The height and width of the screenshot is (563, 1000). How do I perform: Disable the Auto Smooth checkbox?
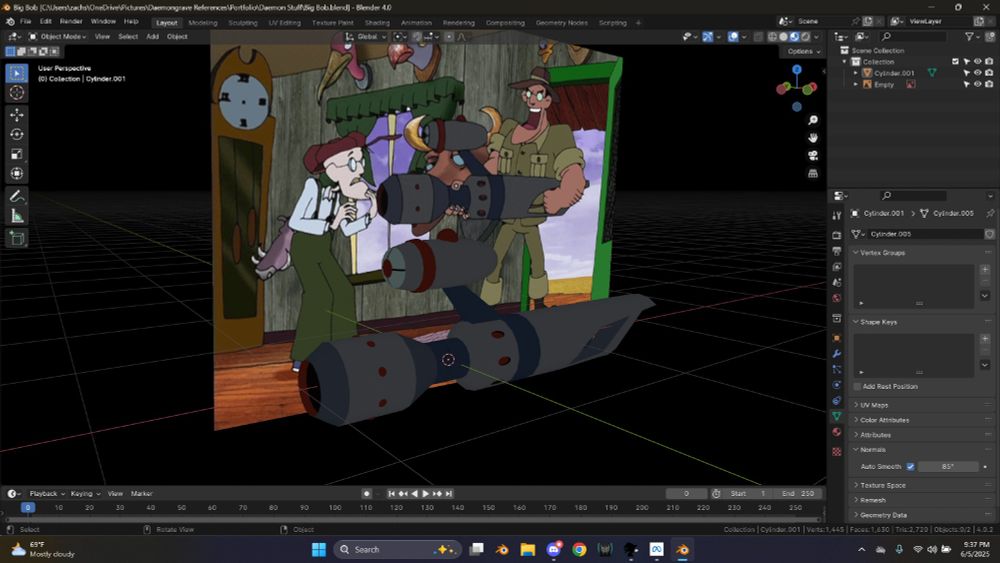[910, 467]
